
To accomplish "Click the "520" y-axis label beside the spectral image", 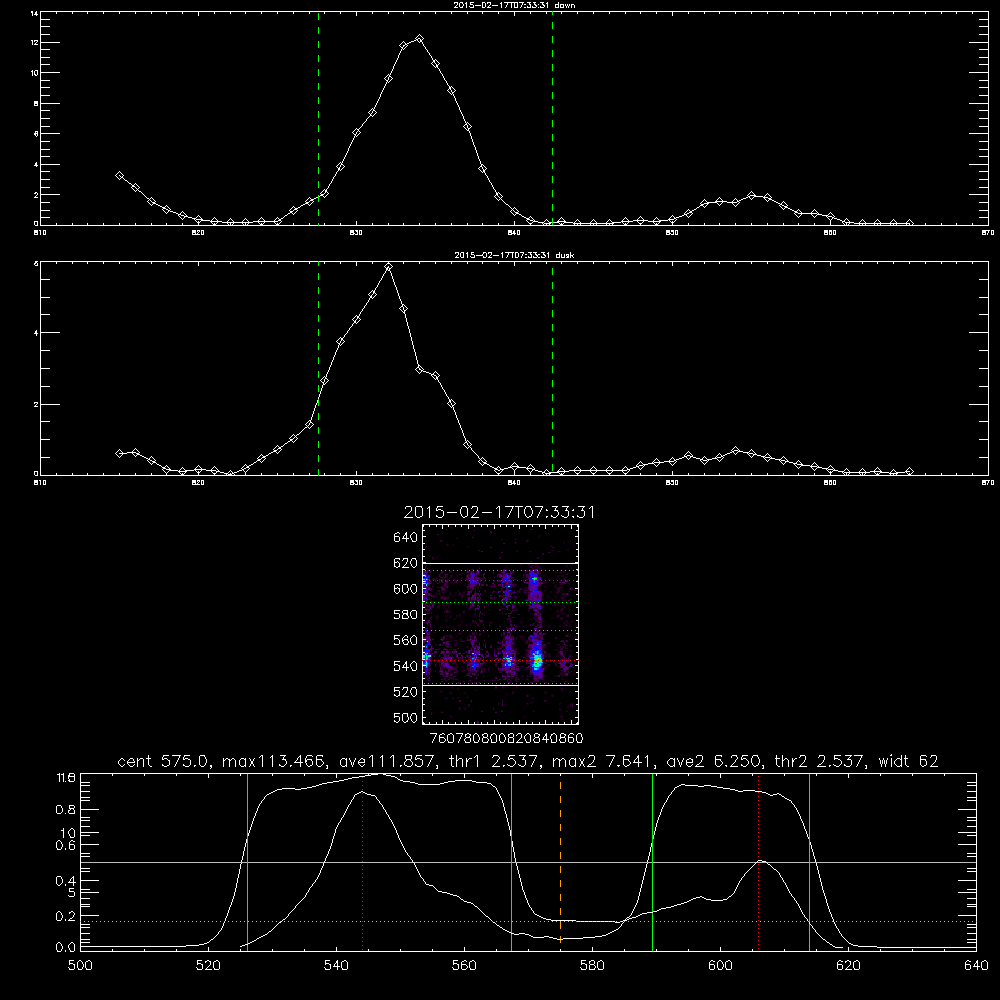I will (406, 692).
